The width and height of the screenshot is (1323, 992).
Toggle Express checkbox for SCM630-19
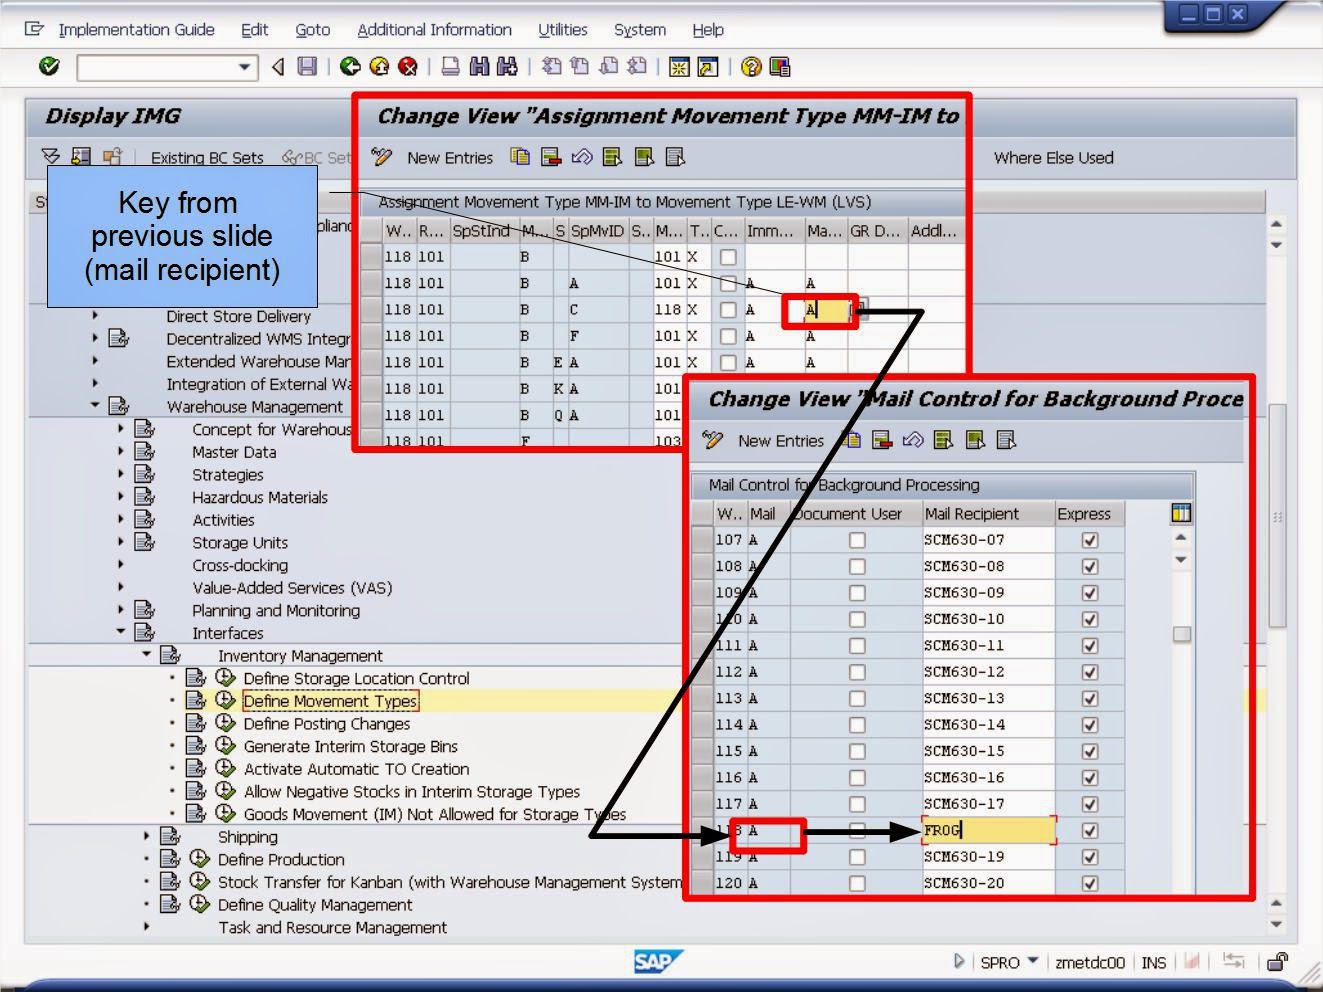(1088, 856)
